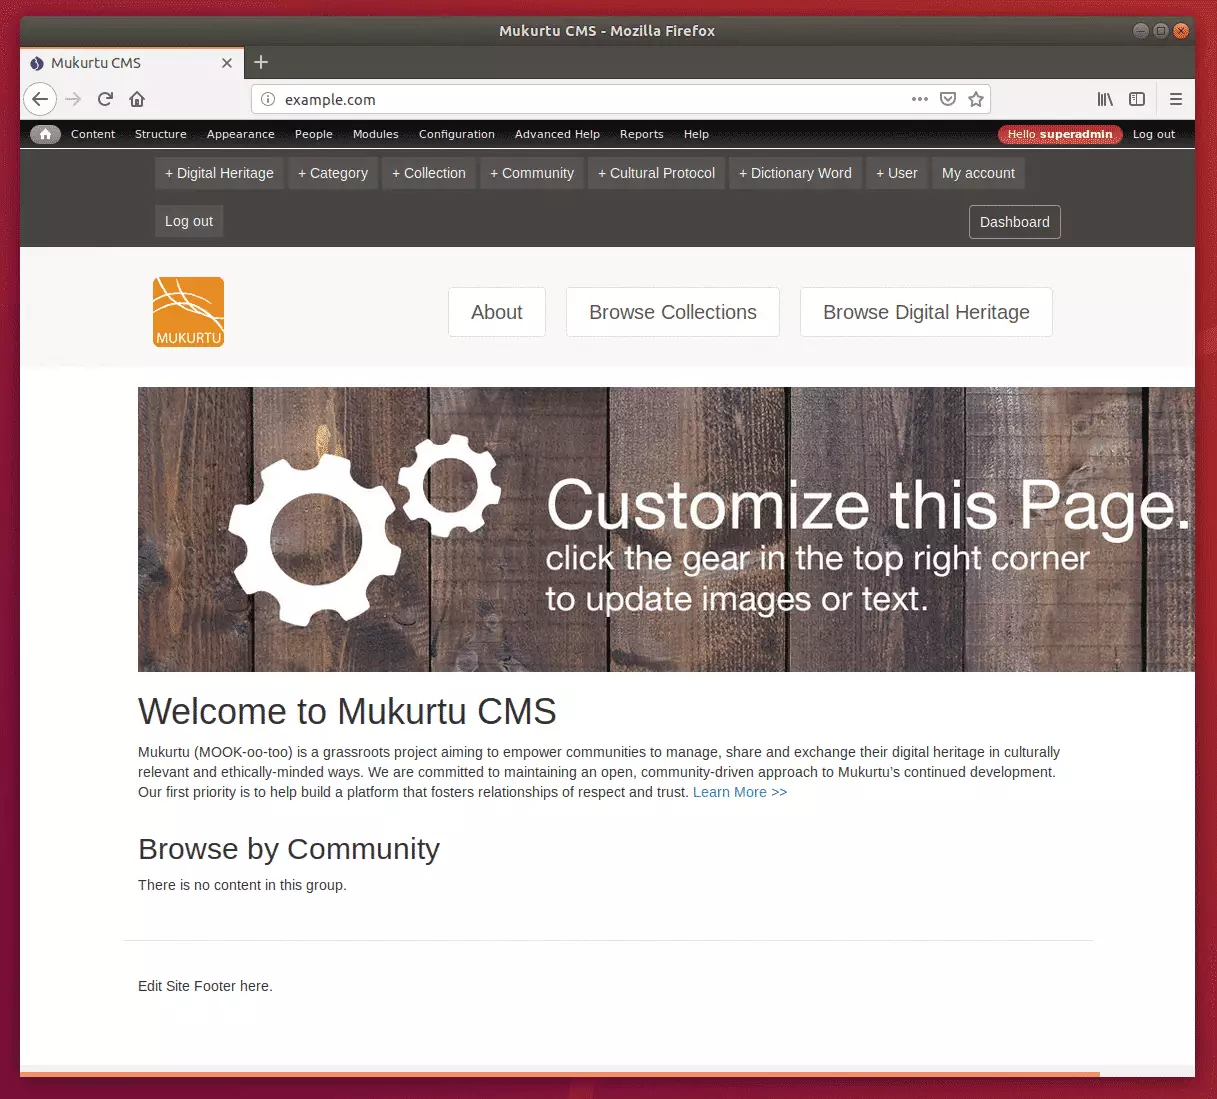The height and width of the screenshot is (1099, 1217).
Task: Go back with browser back arrow
Action: click(x=40, y=99)
